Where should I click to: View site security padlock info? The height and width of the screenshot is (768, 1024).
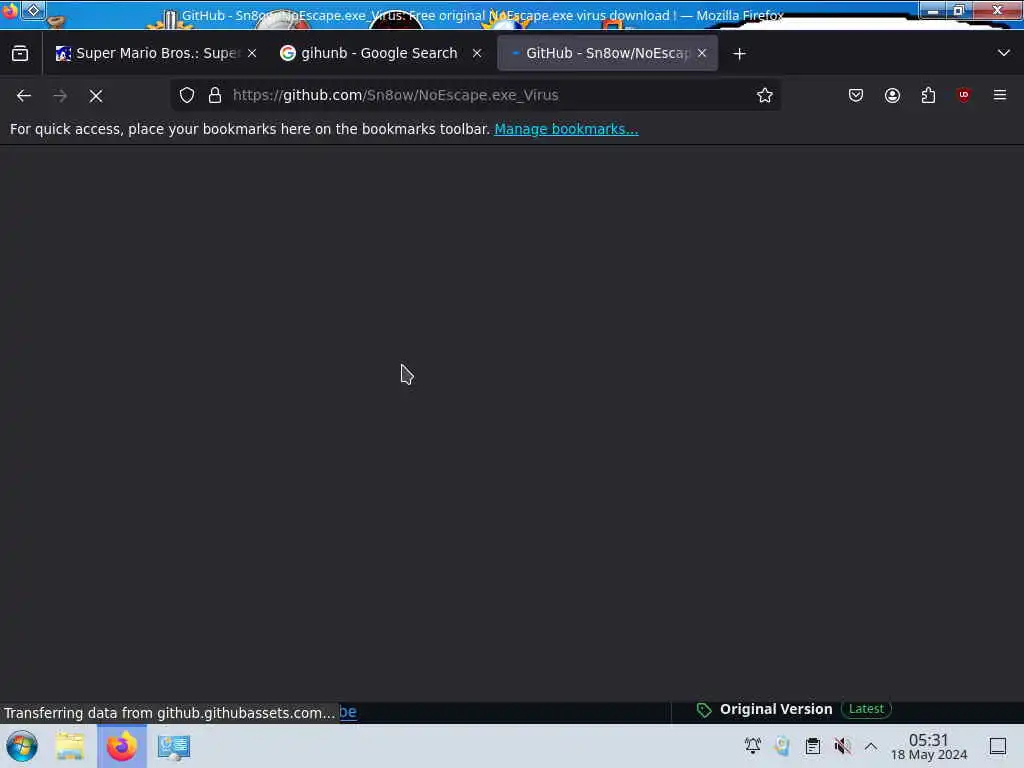click(x=215, y=95)
